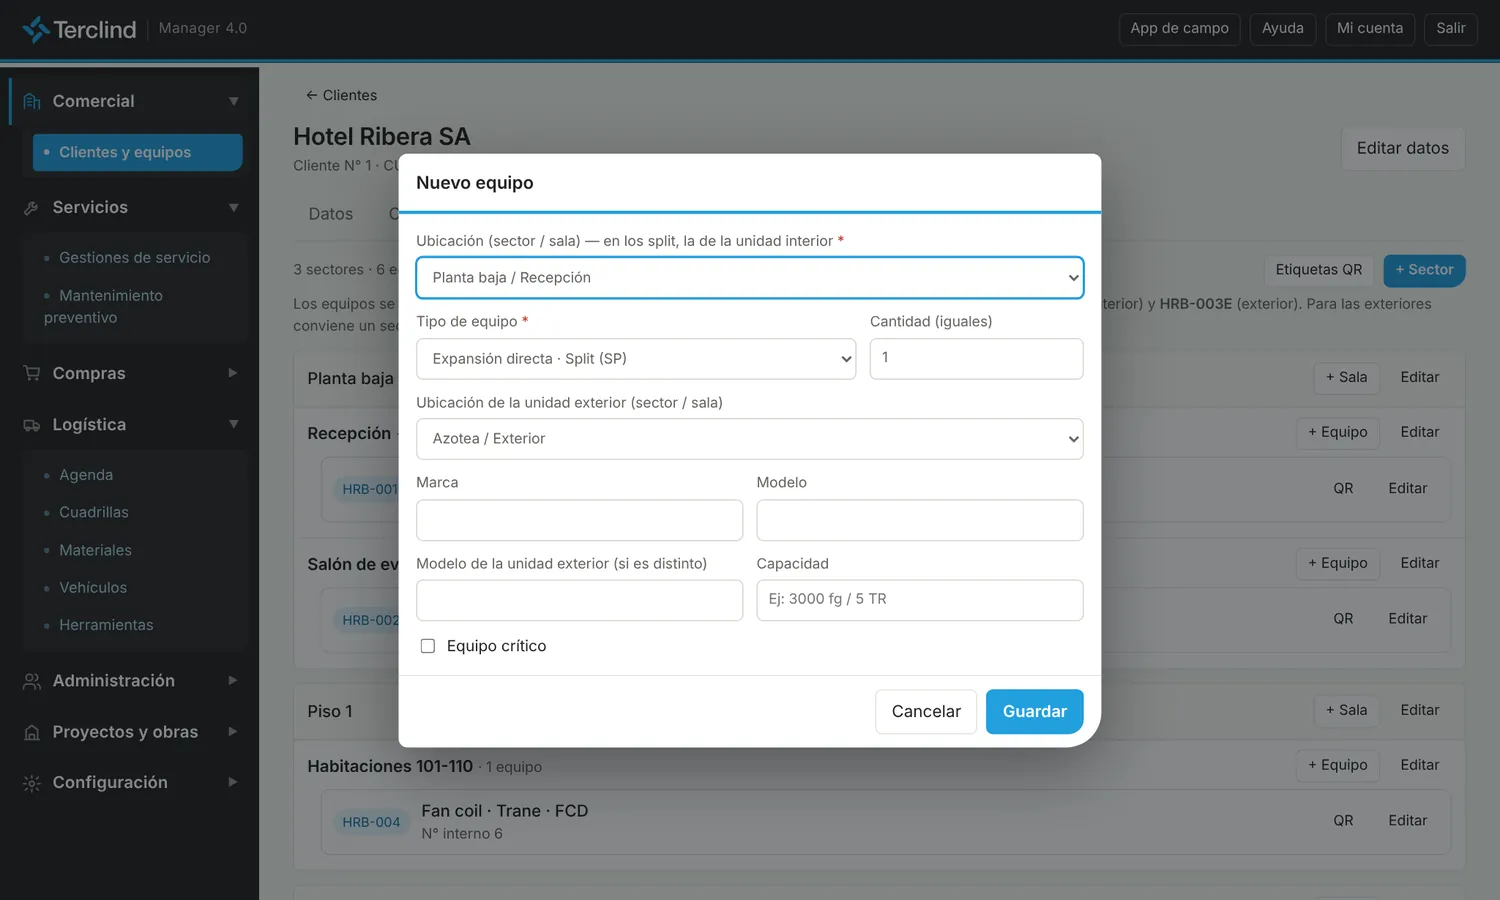Click the Servicios wrench icon
This screenshot has width=1500, height=900.
[32, 208]
